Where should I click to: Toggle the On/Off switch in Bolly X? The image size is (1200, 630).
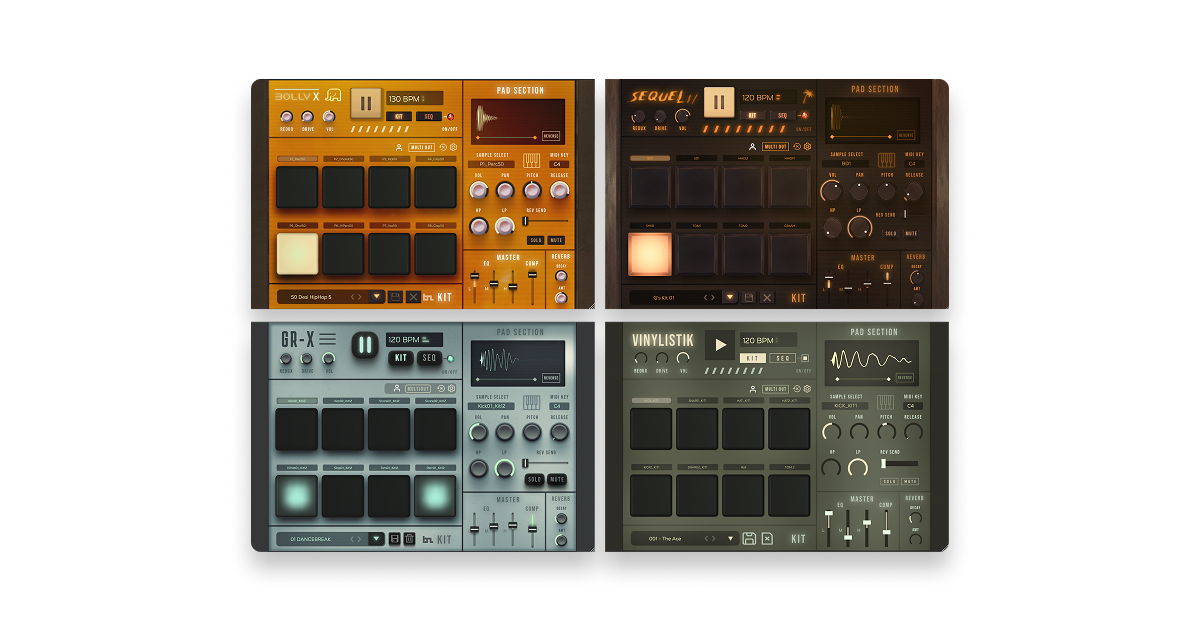click(449, 117)
